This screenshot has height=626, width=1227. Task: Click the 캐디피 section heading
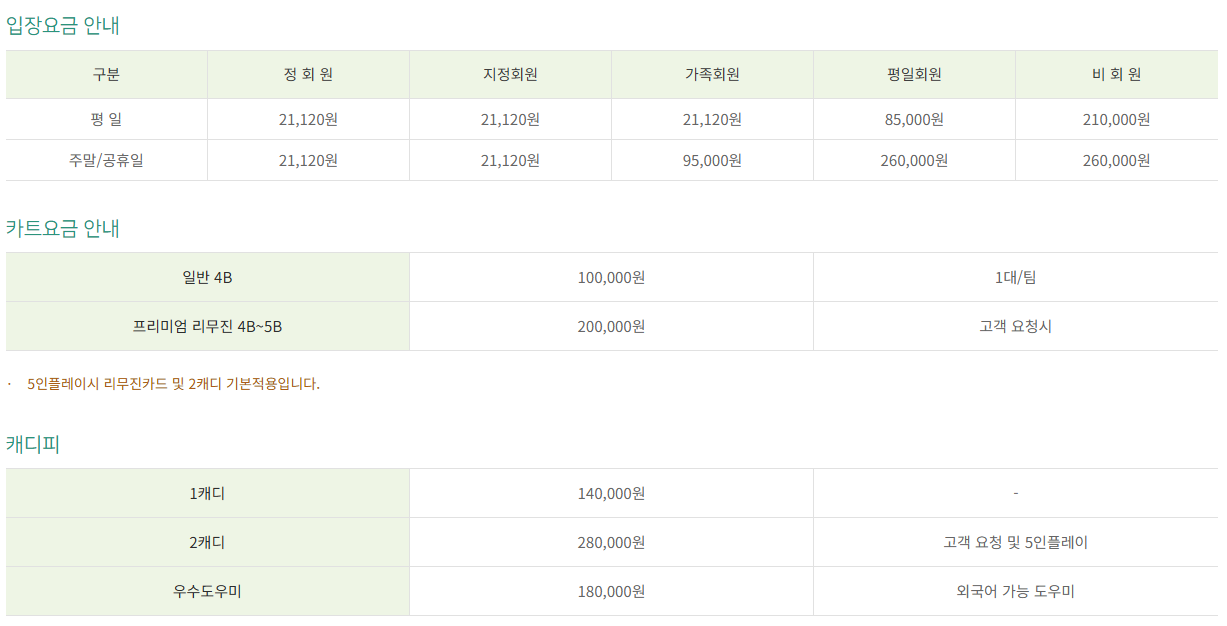(33, 444)
